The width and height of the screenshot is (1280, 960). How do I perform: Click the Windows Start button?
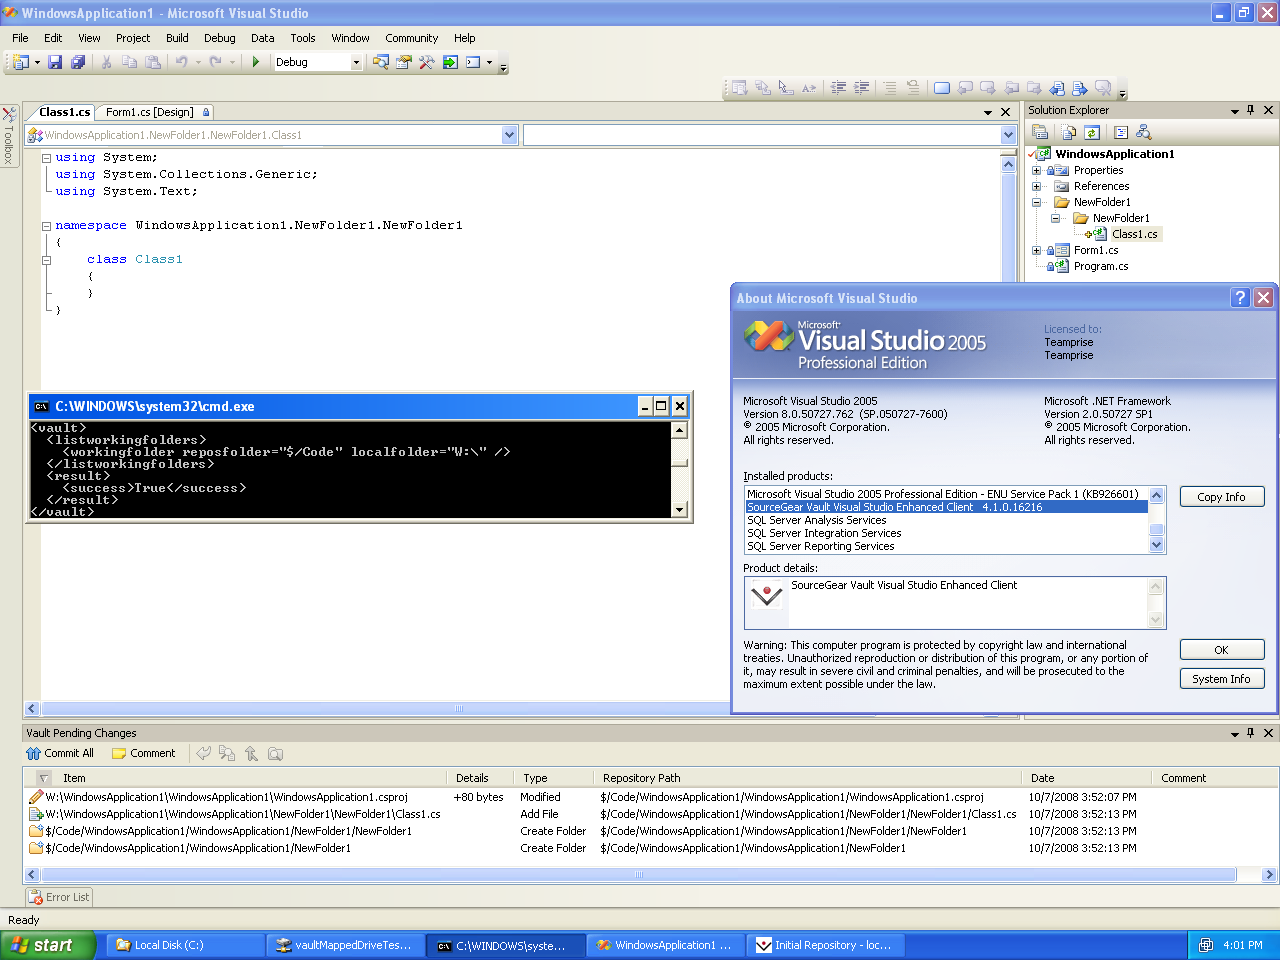[47, 945]
